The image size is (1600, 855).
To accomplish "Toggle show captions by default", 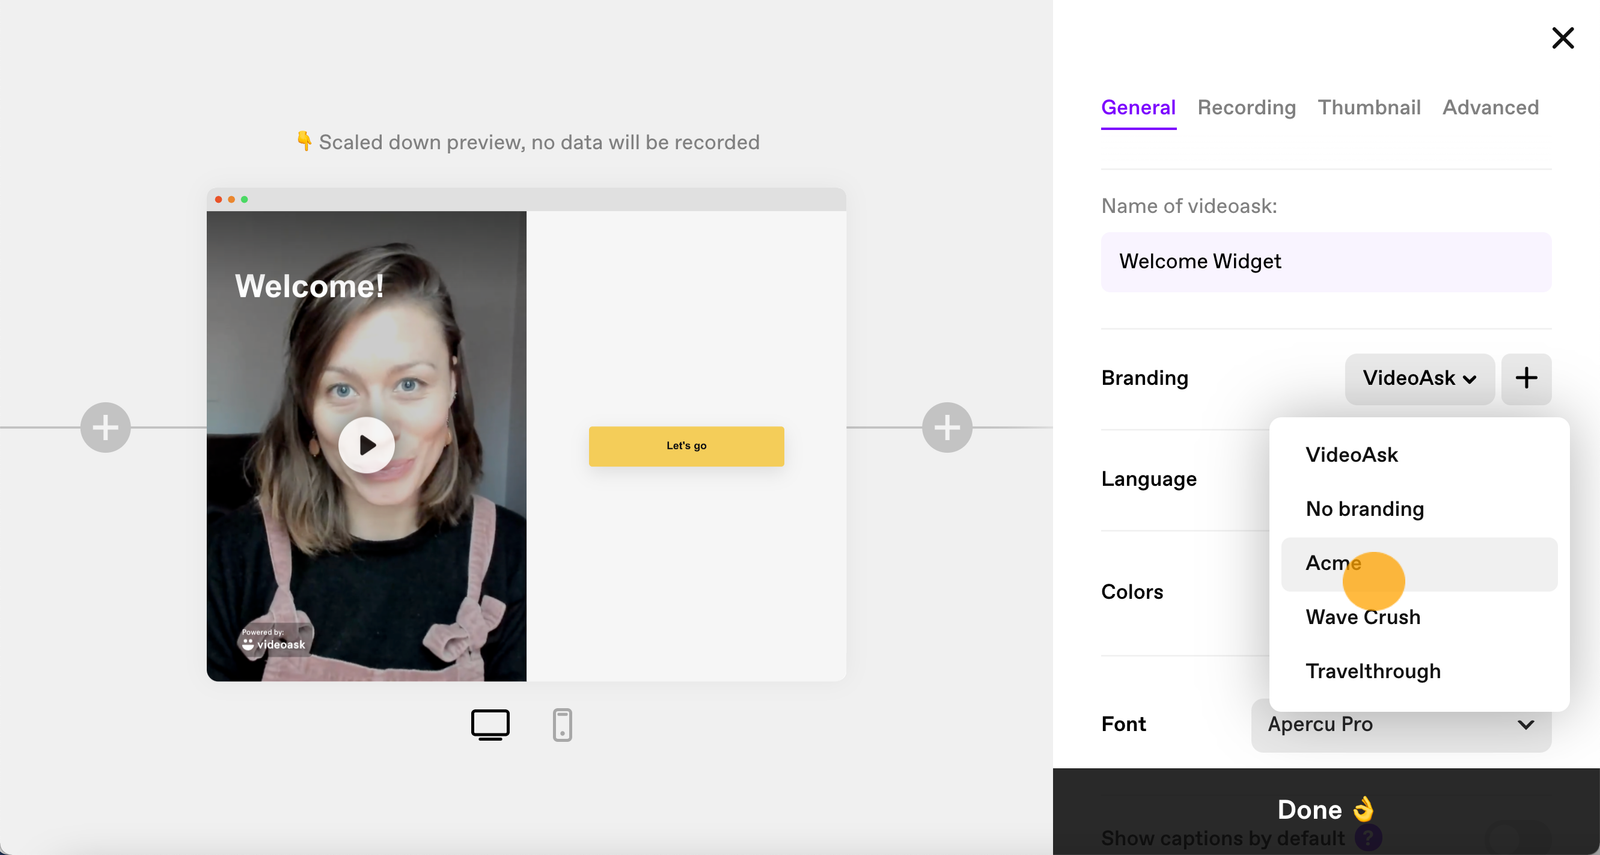I will (1518, 837).
